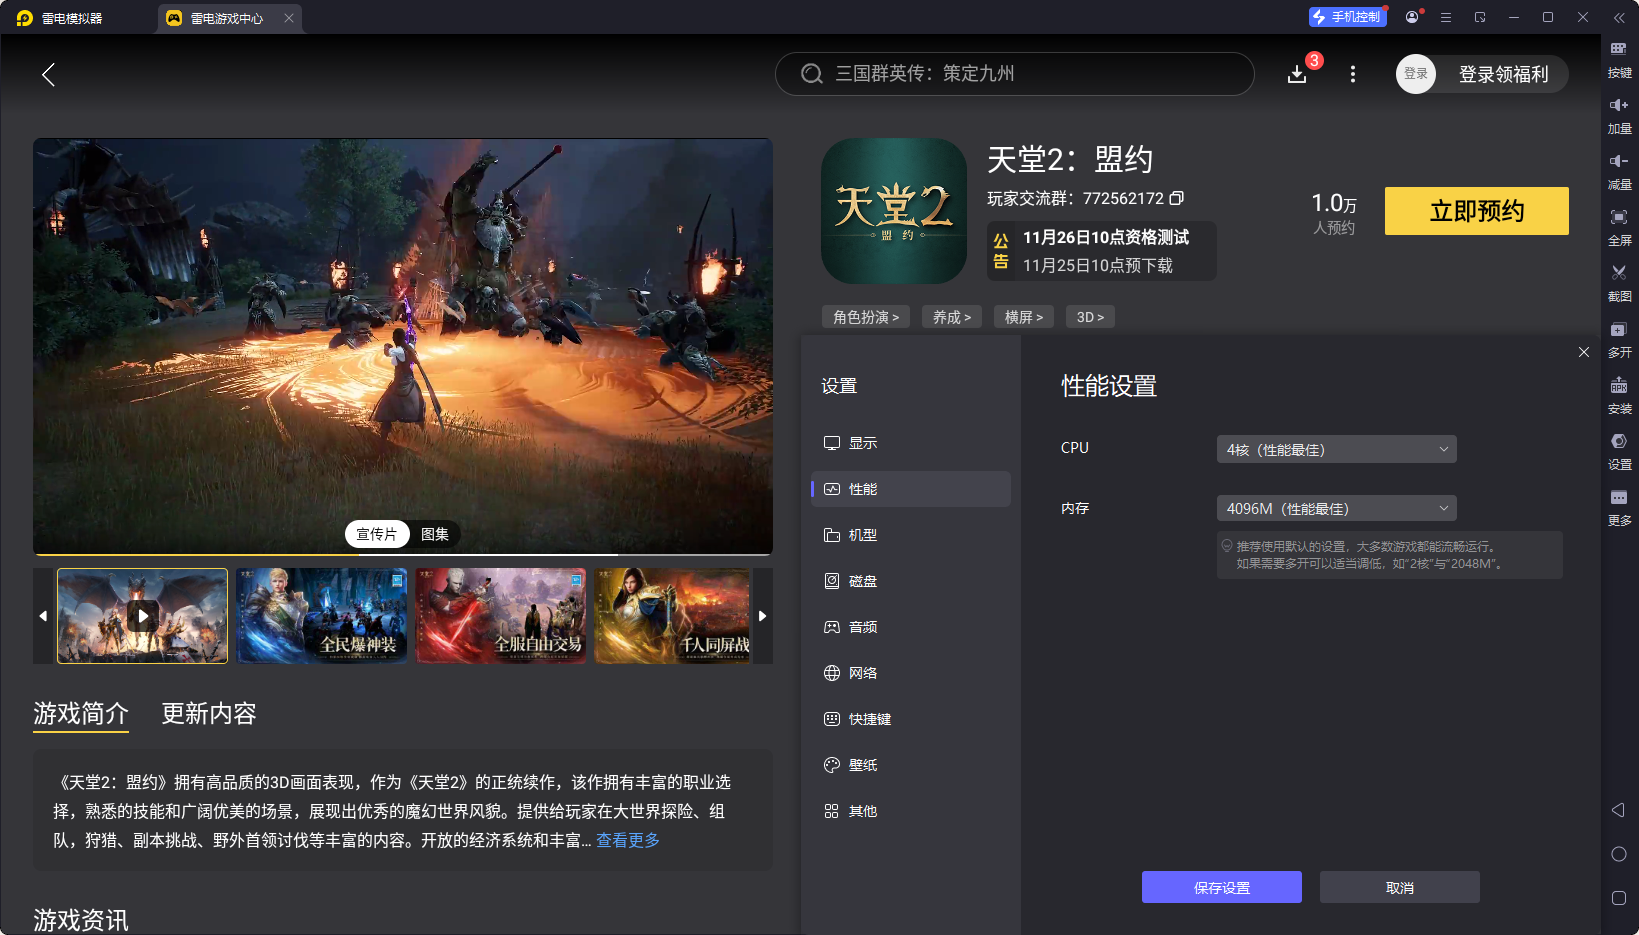Viewport: 1639px width, 935px height.
Task: Open the 内存 memory size dropdown
Action: point(1336,507)
